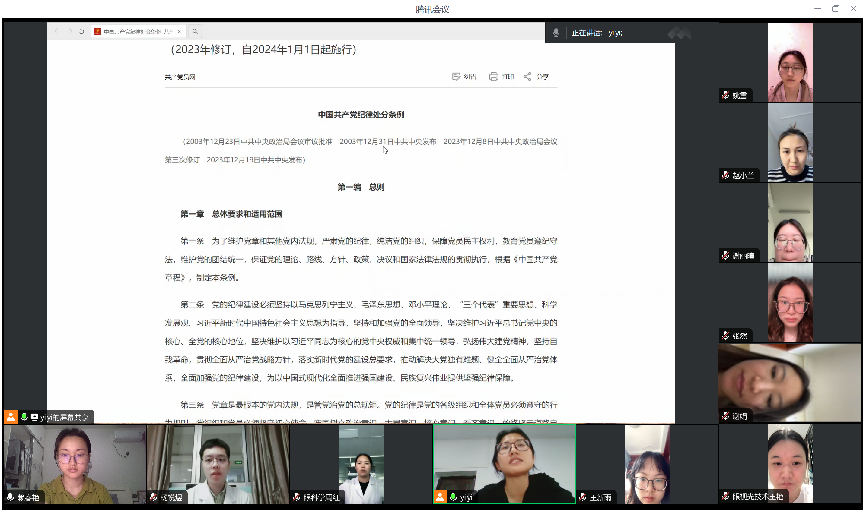Click muted mic icon on top-right participant

(725, 95)
